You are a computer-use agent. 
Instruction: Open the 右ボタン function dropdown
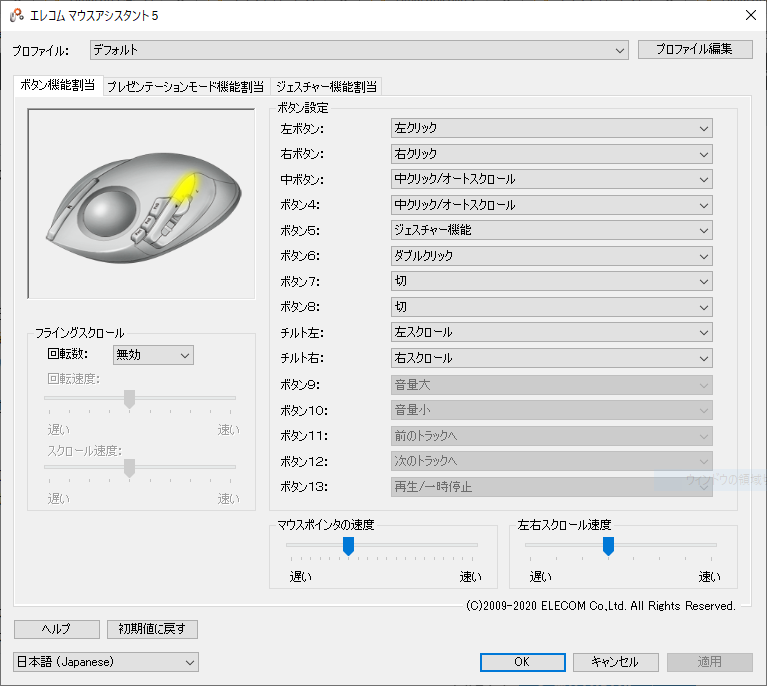pos(551,154)
